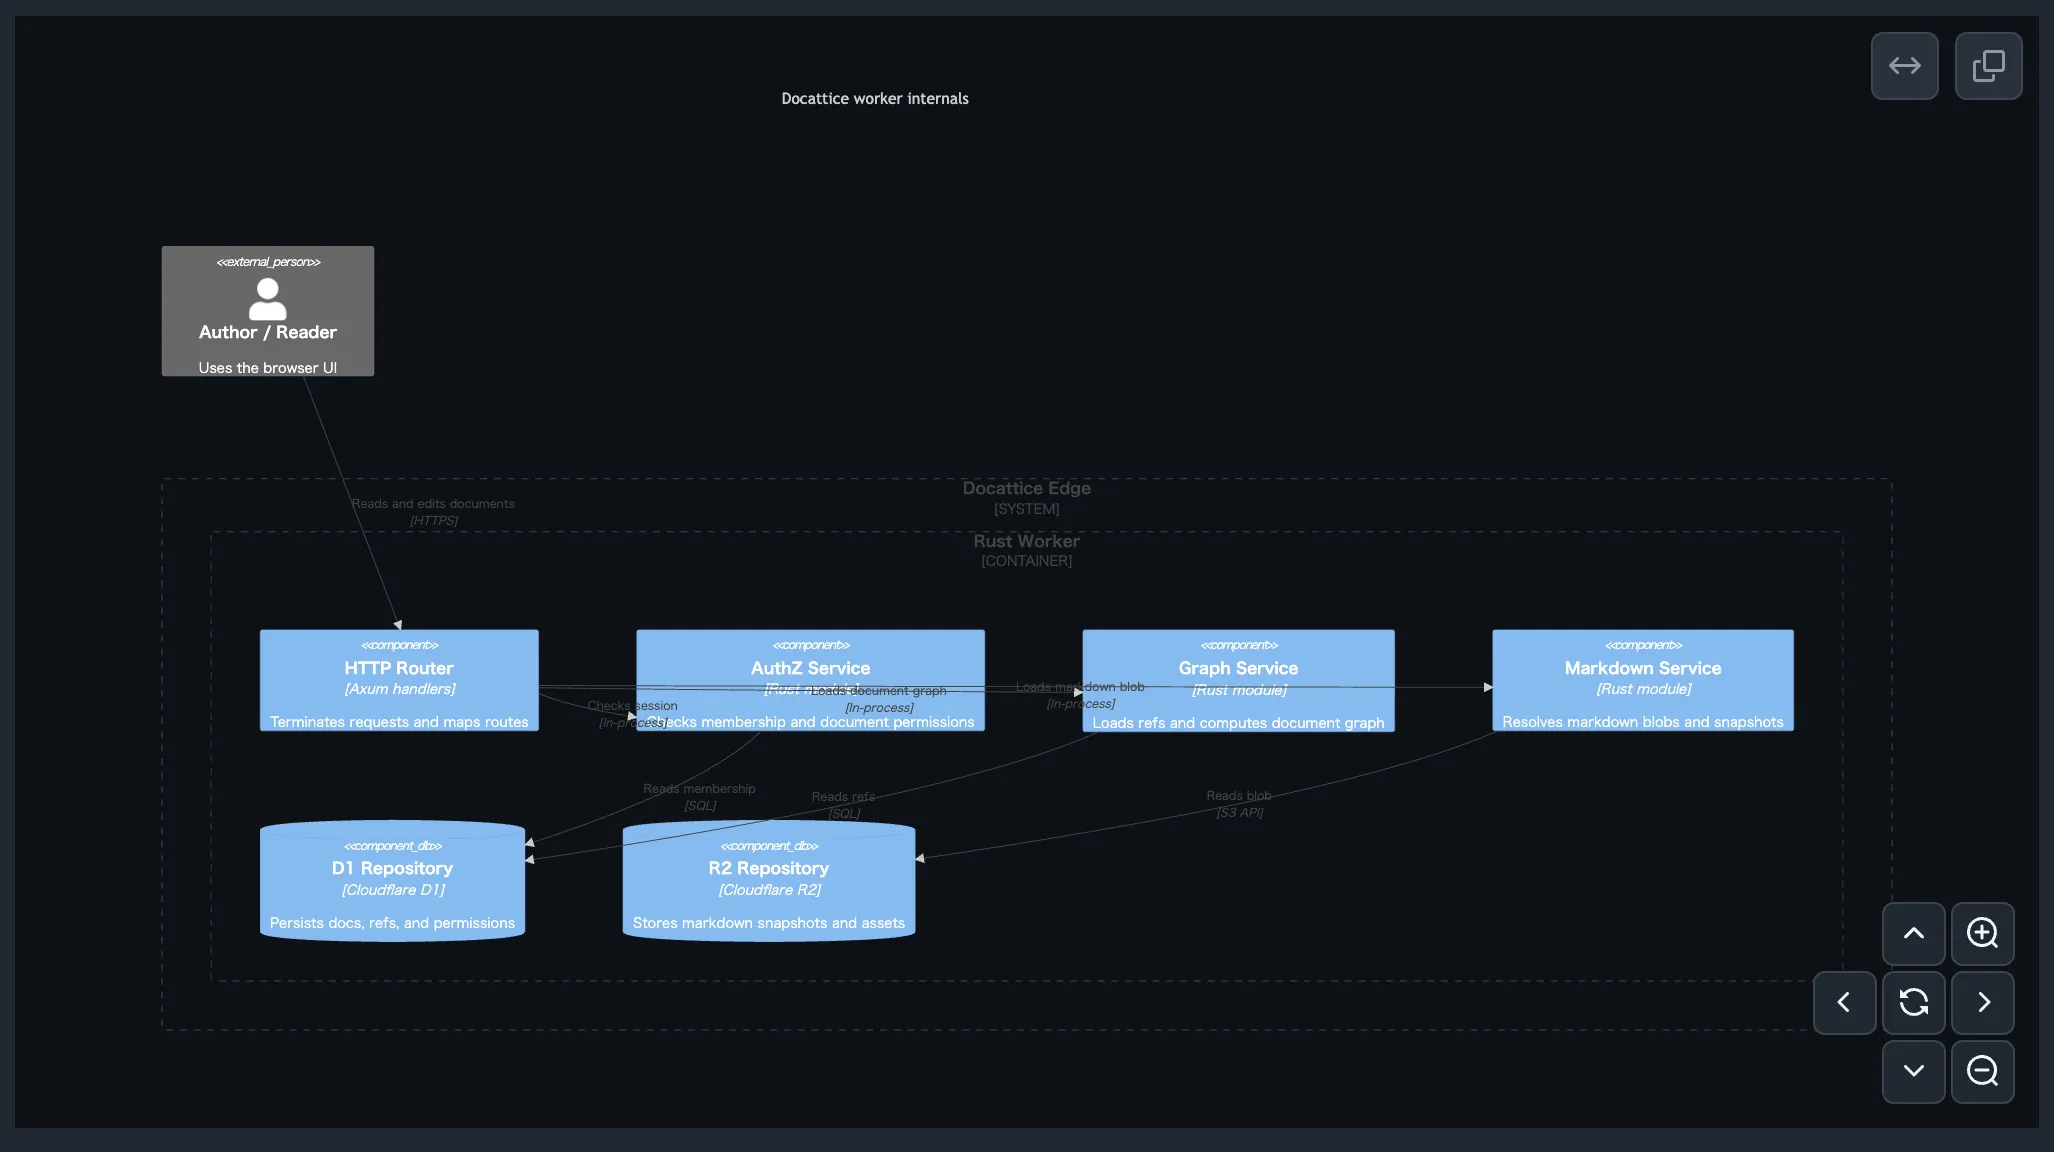Copy the diagram using the copy icon
Viewport: 2054px width, 1152px height.
(1988, 65)
